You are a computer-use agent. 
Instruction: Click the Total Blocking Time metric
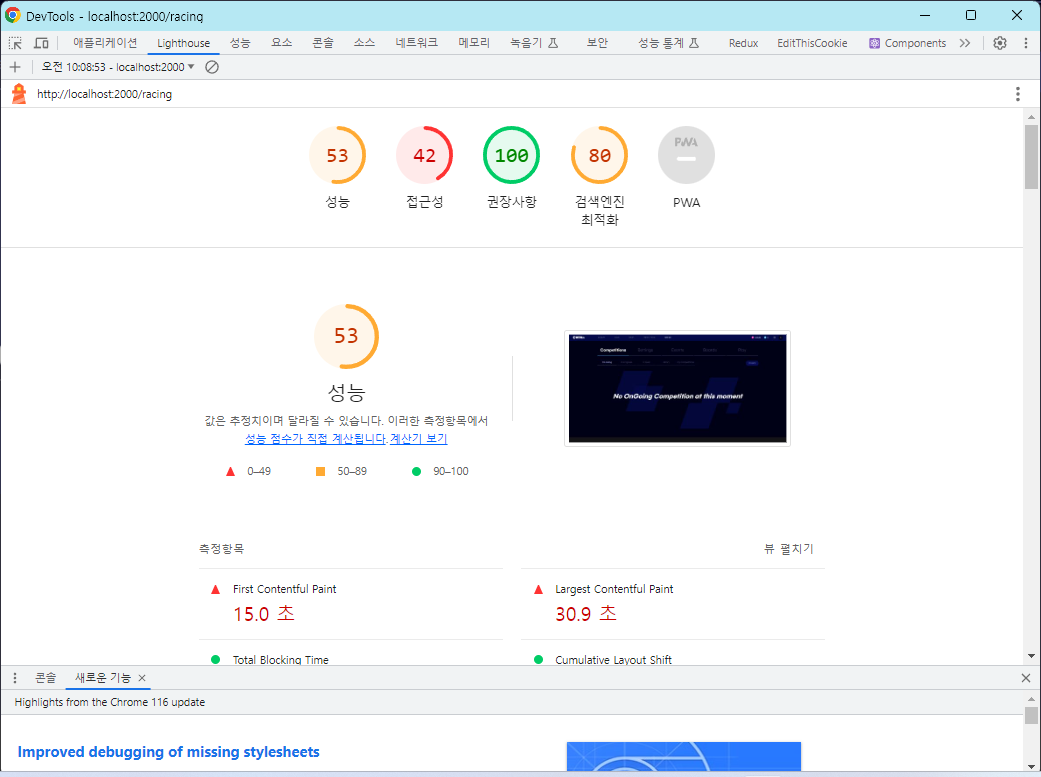coord(280,659)
